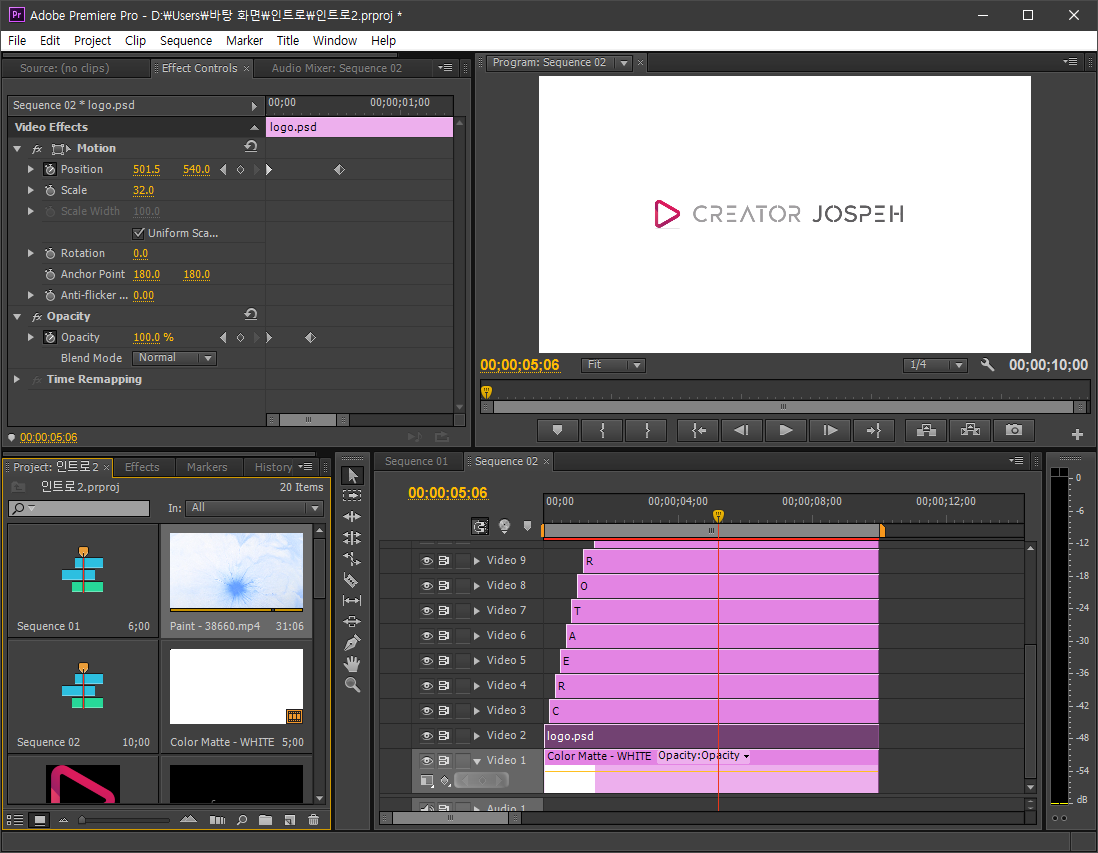Open the Project panel In: All dropdown
1098x853 pixels.
pos(254,508)
